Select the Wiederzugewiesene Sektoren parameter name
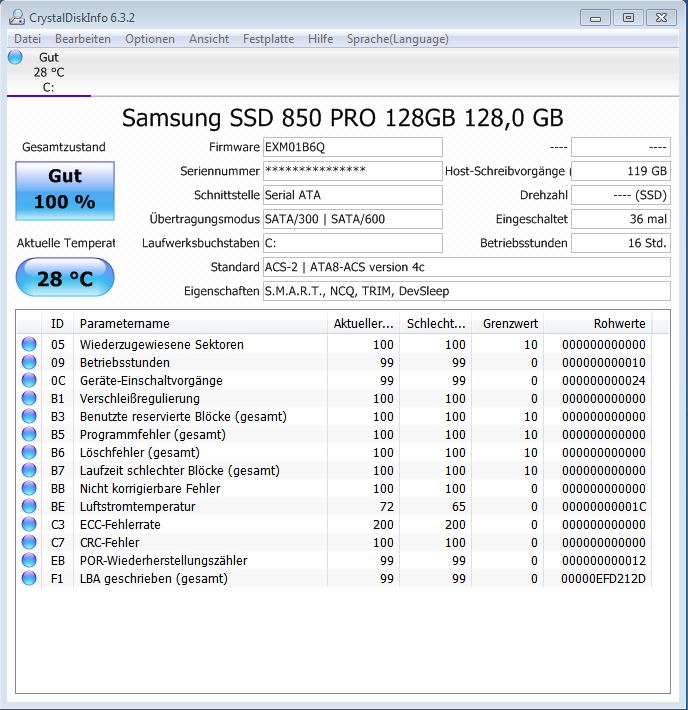Image resolution: width=688 pixels, height=710 pixels. pos(162,345)
